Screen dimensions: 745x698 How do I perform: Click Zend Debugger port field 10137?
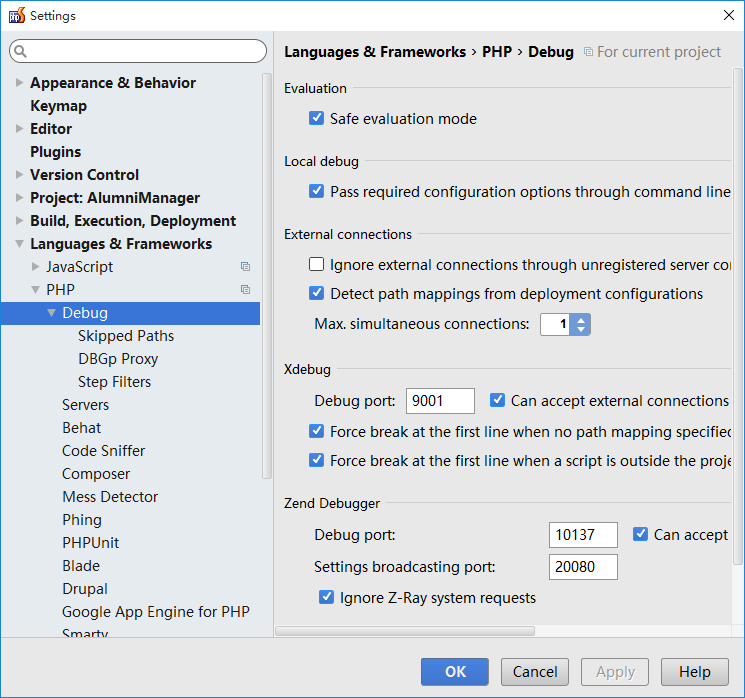click(583, 535)
